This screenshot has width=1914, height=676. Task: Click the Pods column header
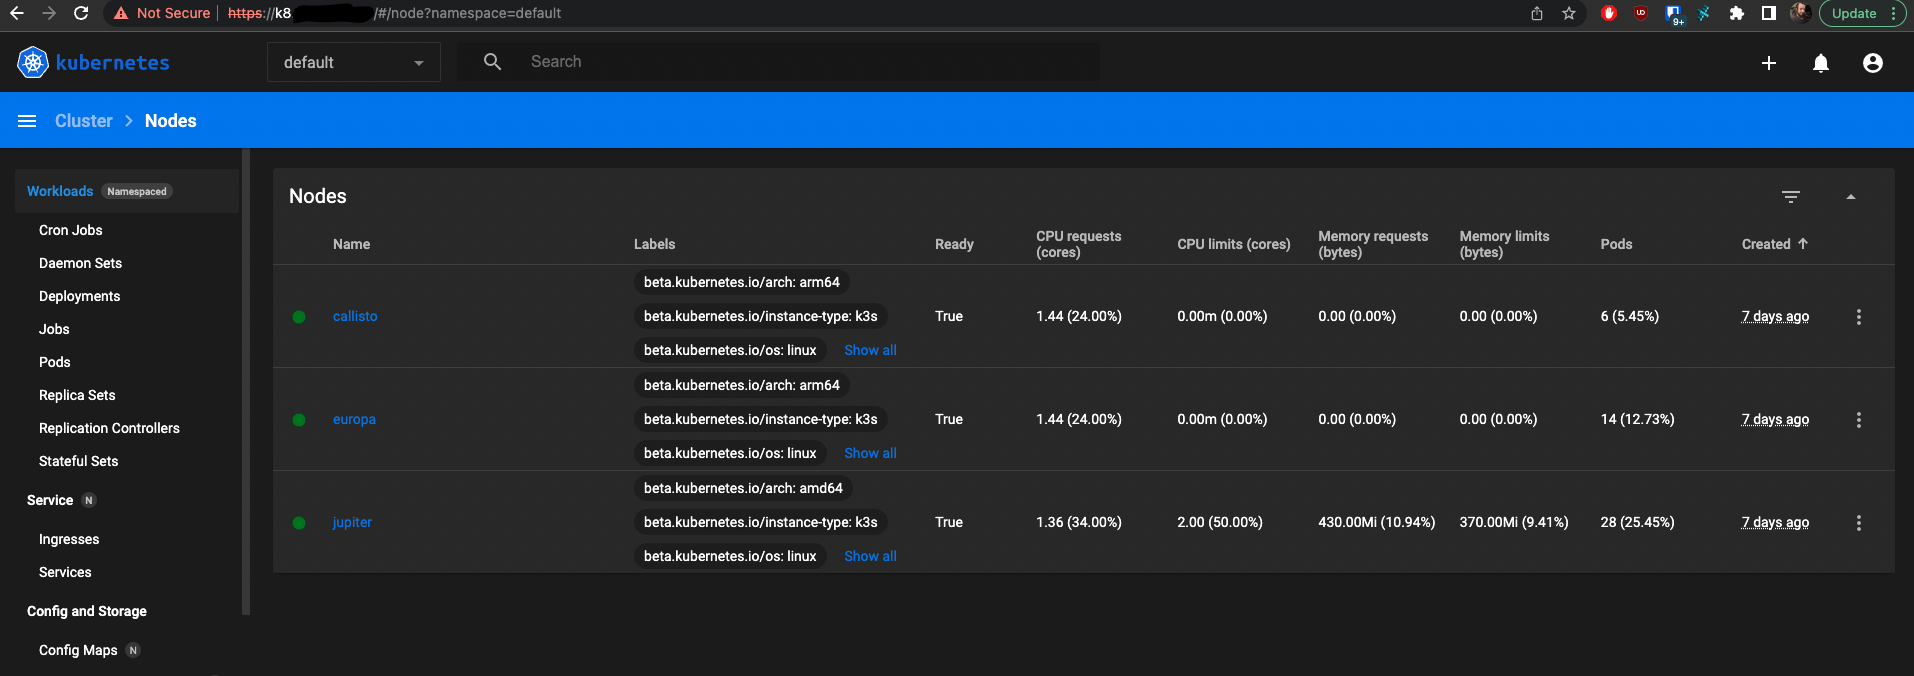click(x=1616, y=244)
